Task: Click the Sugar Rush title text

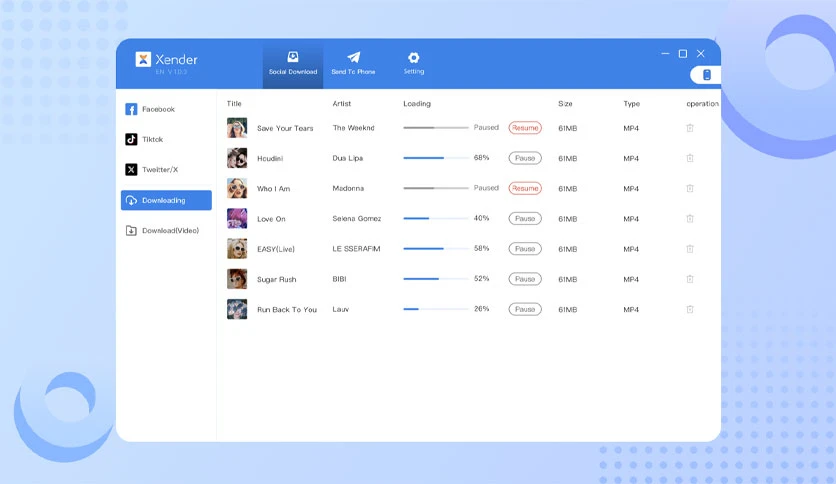Action: (x=277, y=279)
